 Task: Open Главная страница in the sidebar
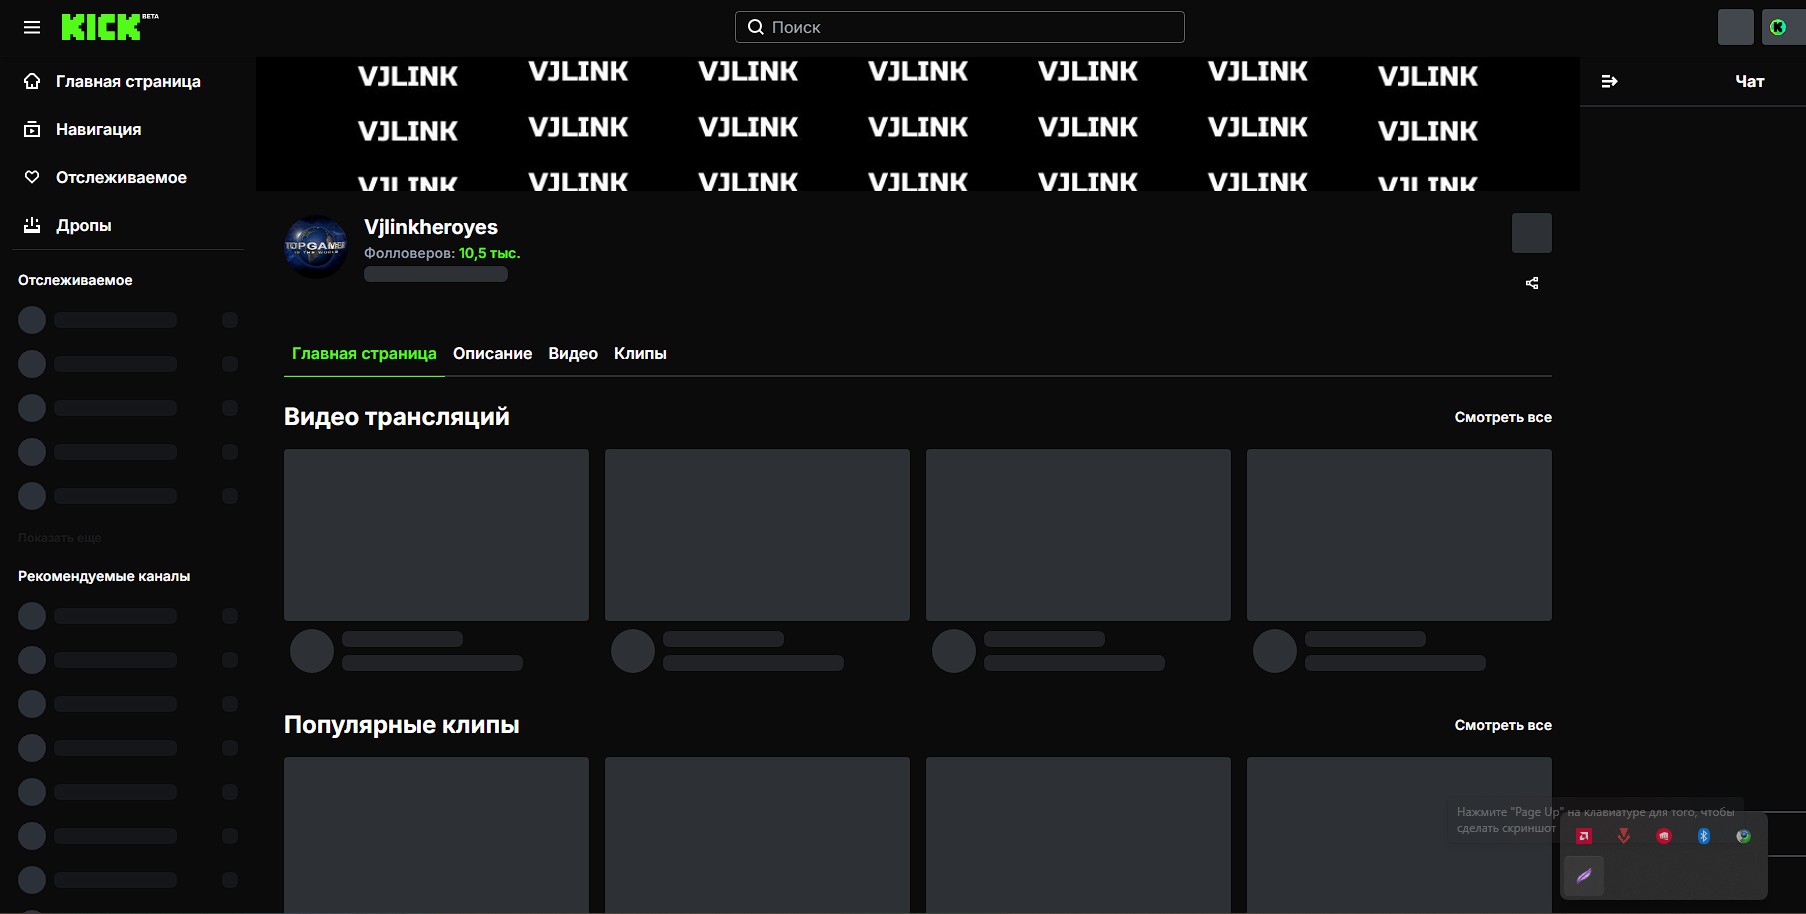[128, 81]
